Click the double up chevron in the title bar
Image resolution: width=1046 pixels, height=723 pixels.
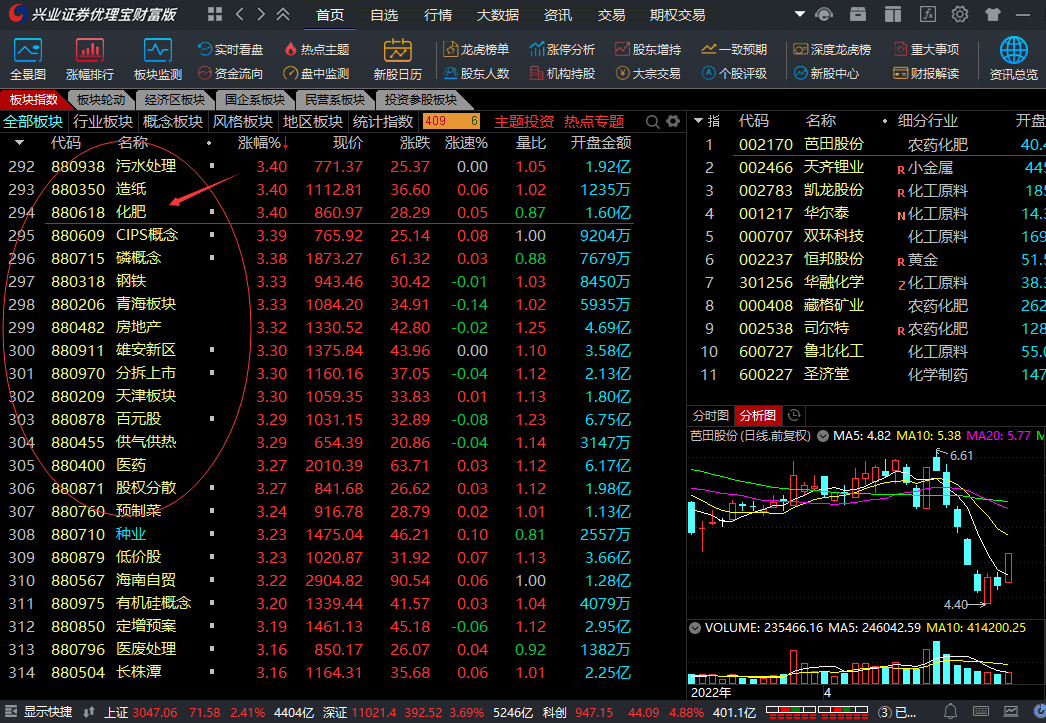tap(283, 14)
